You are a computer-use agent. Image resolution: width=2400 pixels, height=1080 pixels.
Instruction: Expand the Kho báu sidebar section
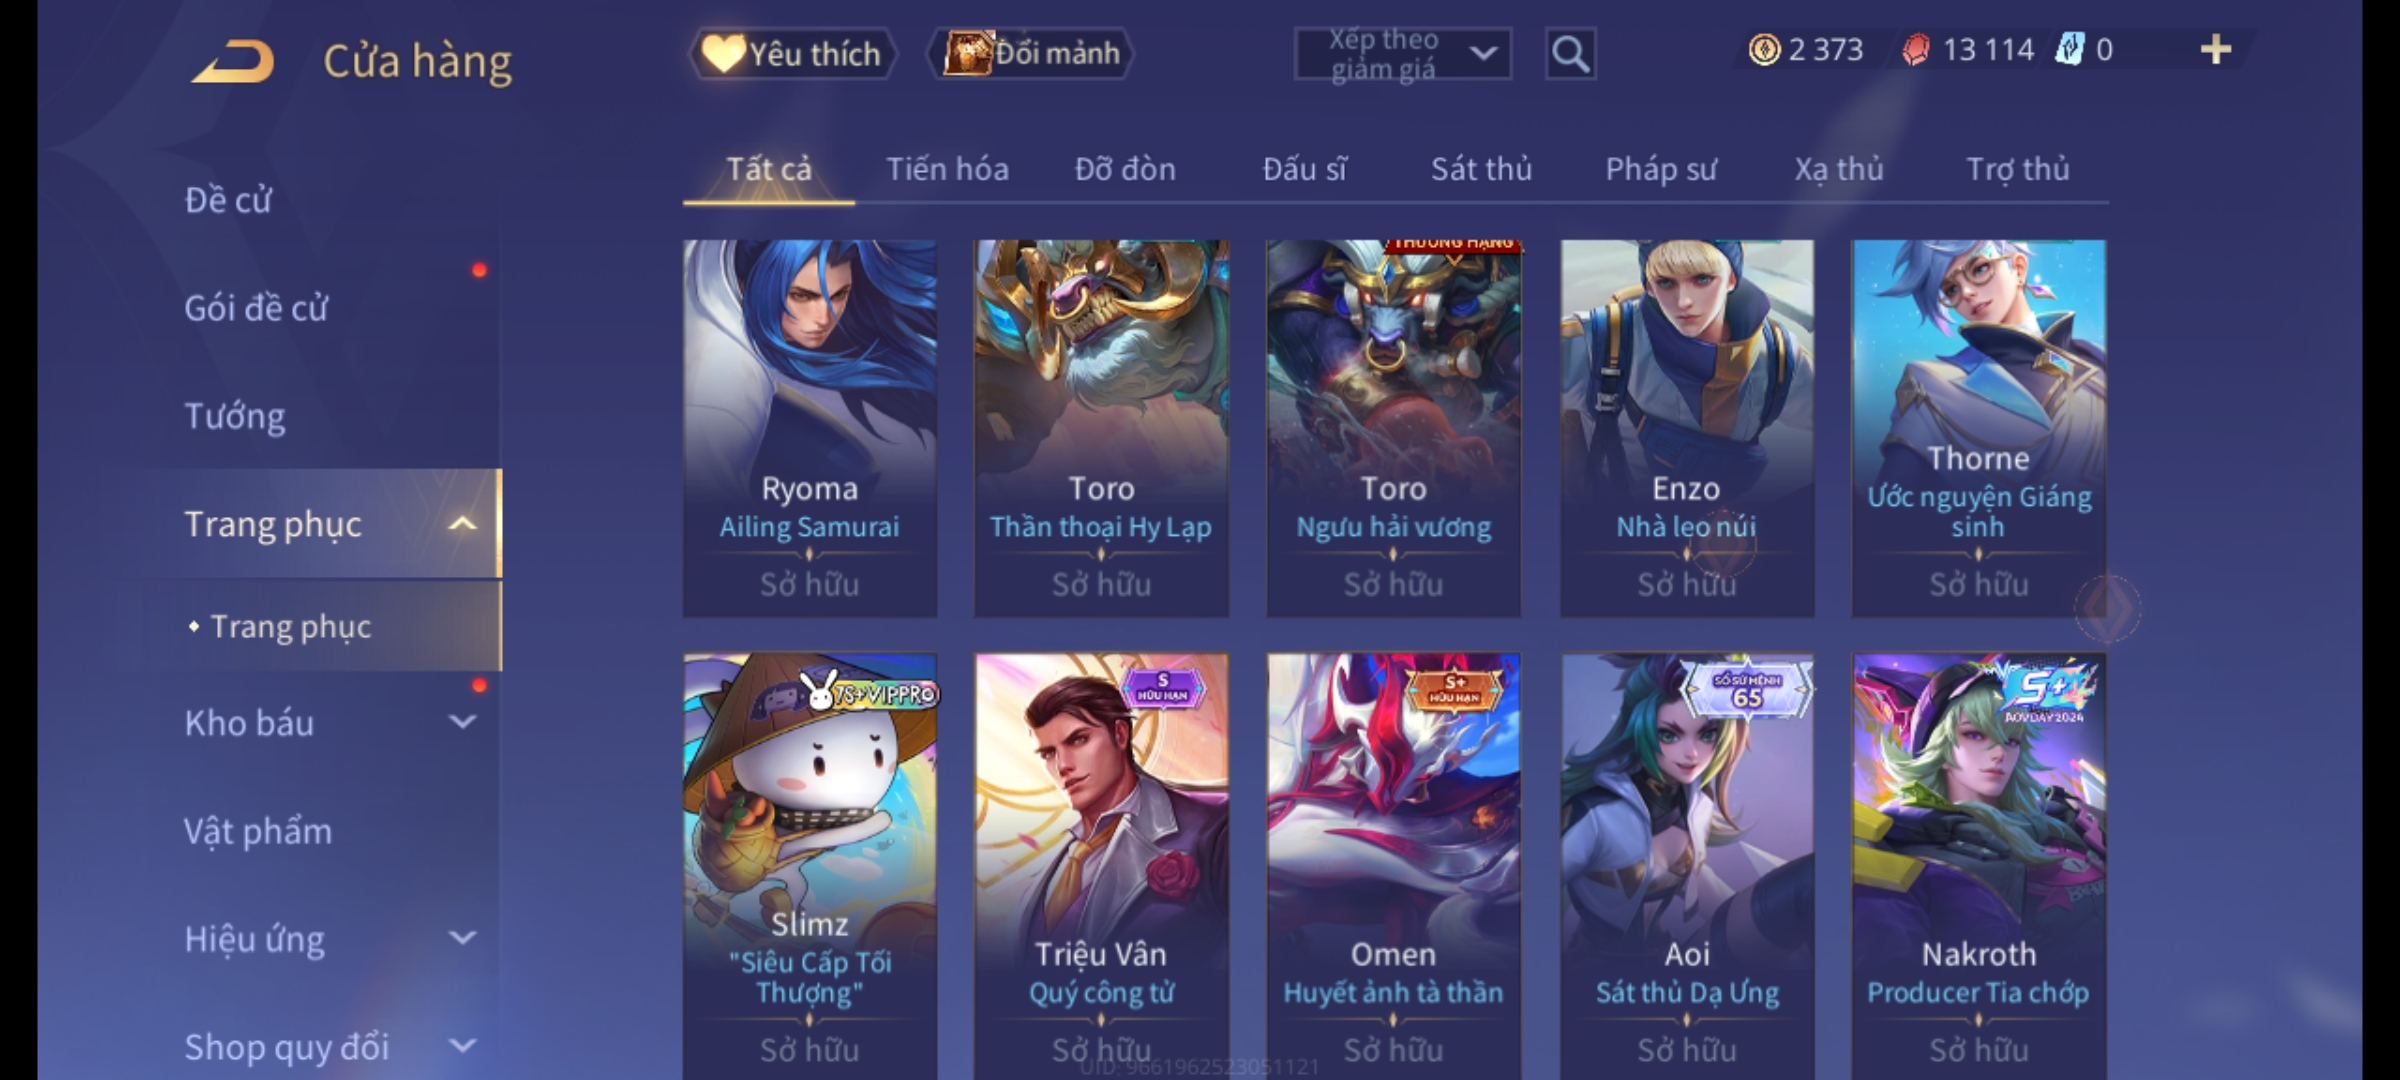pyautogui.click(x=462, y=722)
